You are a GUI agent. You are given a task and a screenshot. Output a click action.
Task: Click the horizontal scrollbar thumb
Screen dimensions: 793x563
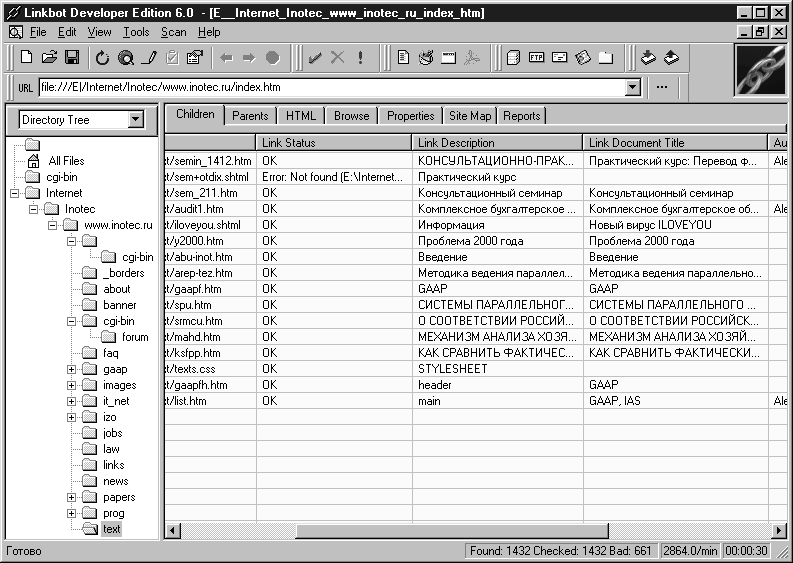click(x=452, y=530)
